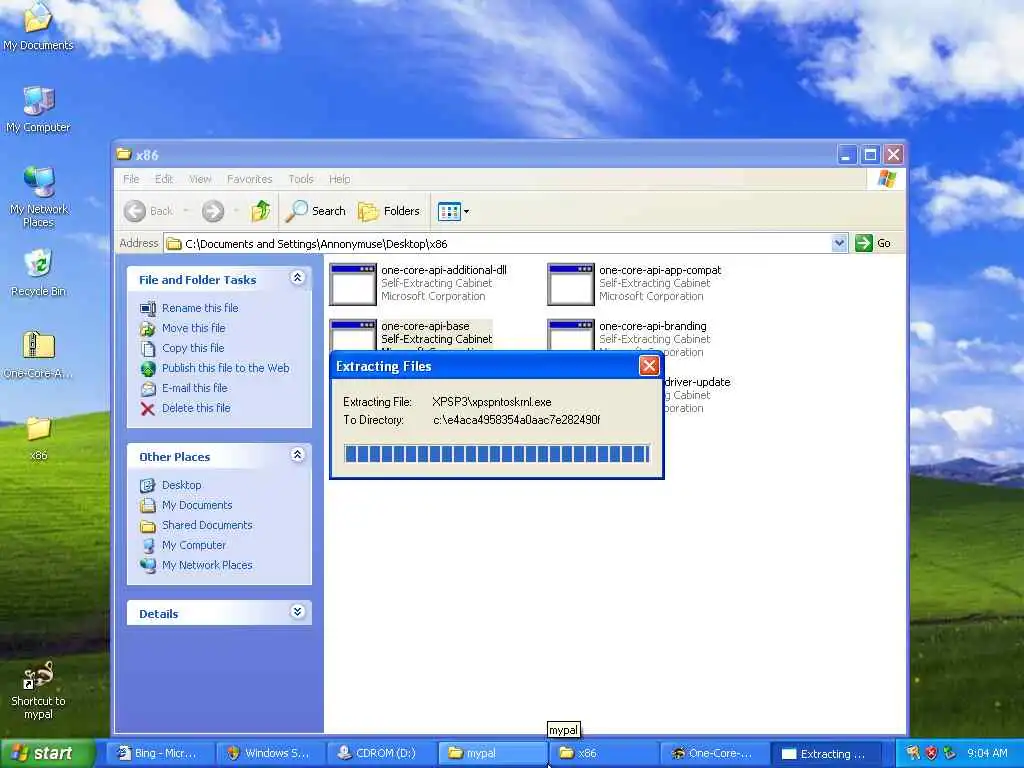Select one-core-api-branding file icon
The image size is (1024, 768).
571,335
